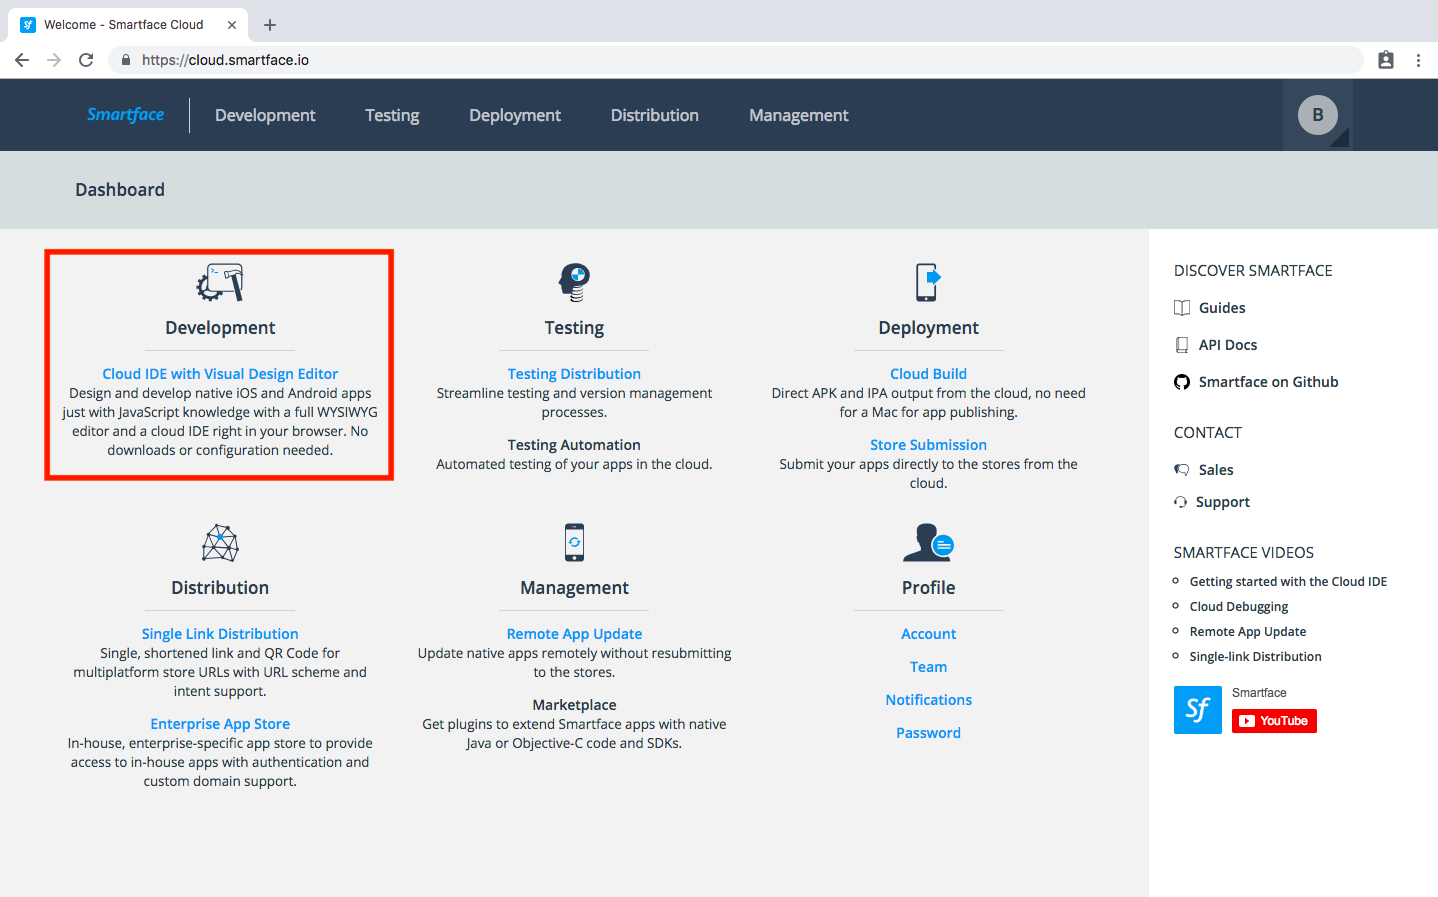Open Development menu in top navbar

point(265,115)
